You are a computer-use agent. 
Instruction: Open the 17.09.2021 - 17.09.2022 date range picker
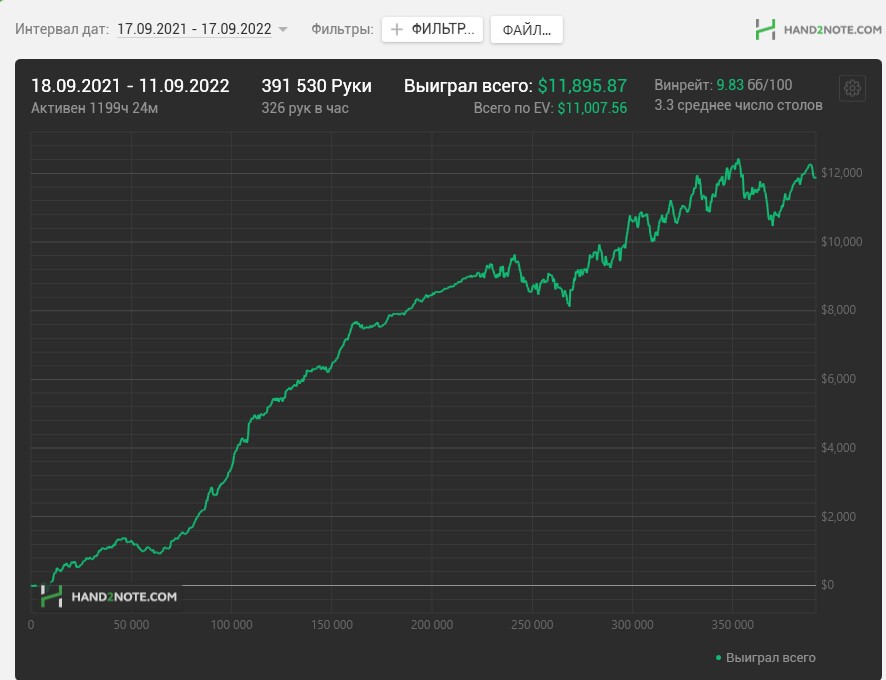click(194, 29)
